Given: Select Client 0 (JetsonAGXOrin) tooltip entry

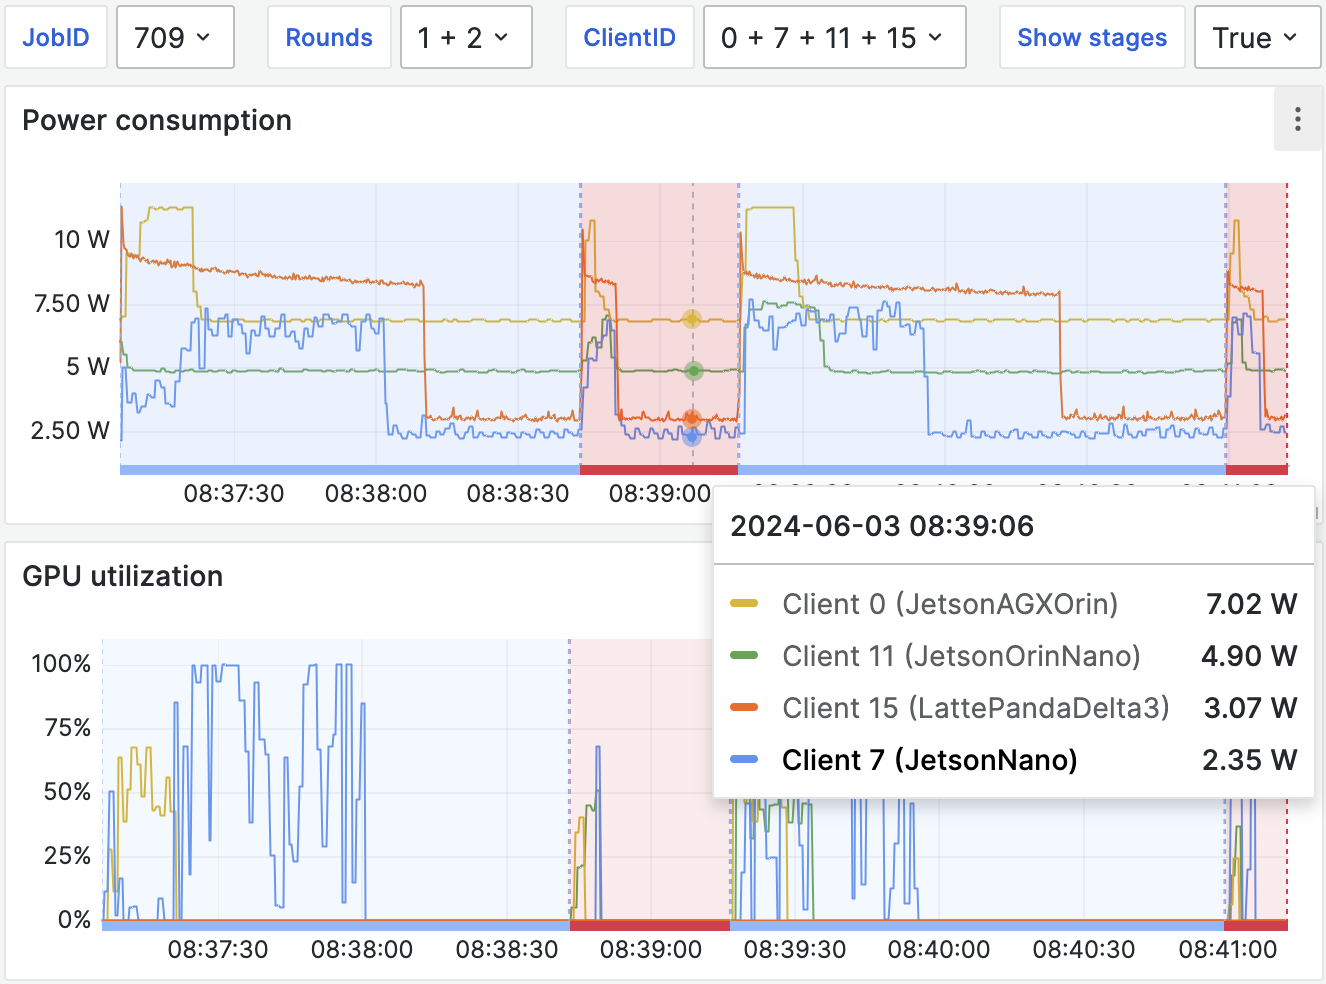Looking at the screenshot, I should point(949,604).
